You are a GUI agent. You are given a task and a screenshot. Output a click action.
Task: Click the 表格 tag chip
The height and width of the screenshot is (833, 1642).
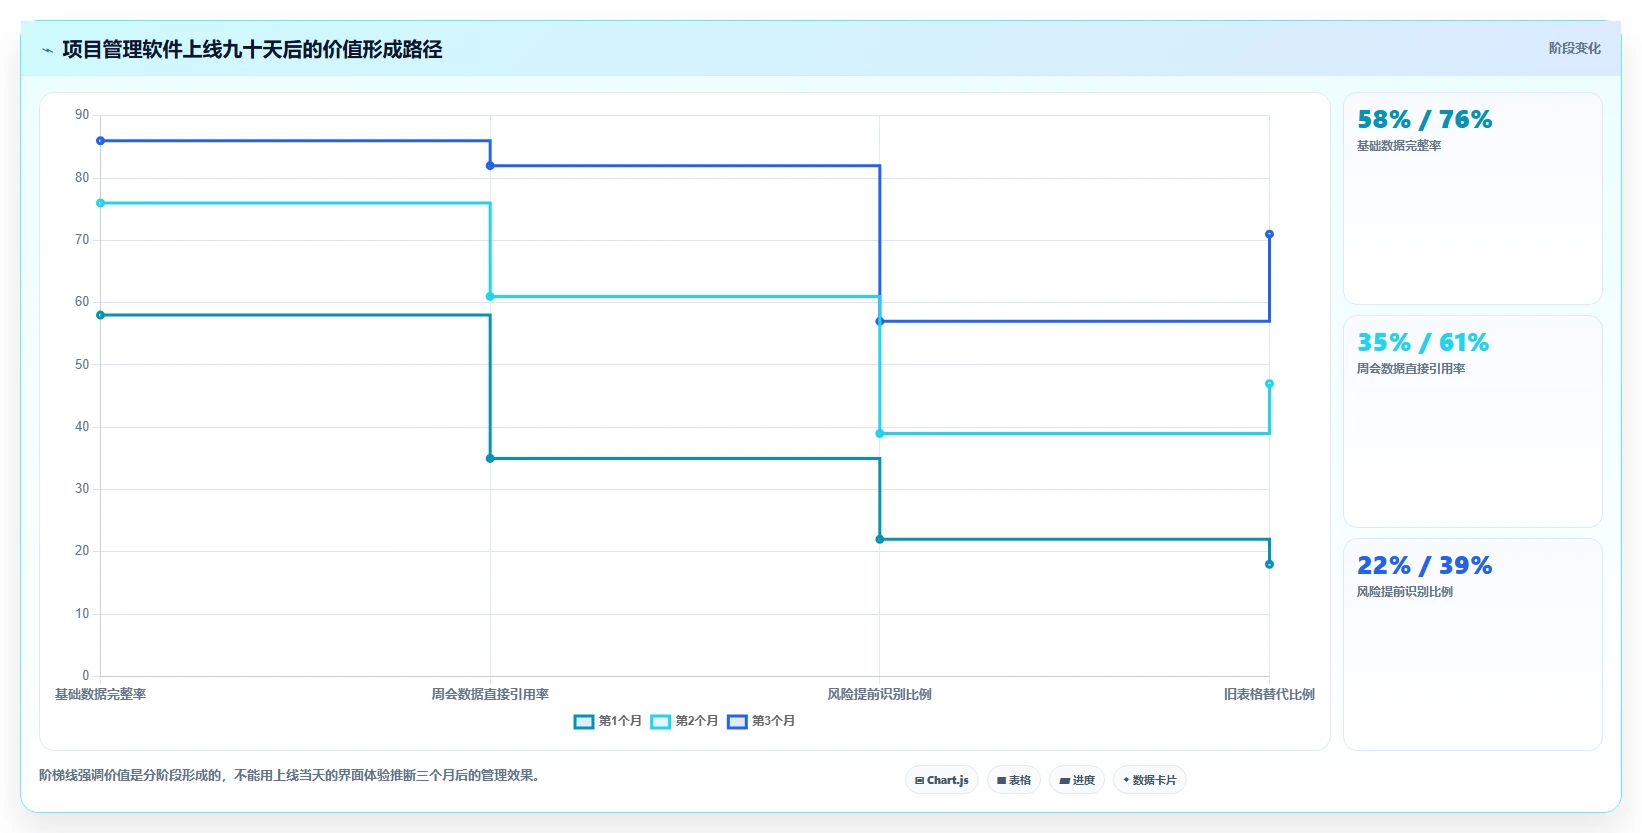[x=1014, y=780]
